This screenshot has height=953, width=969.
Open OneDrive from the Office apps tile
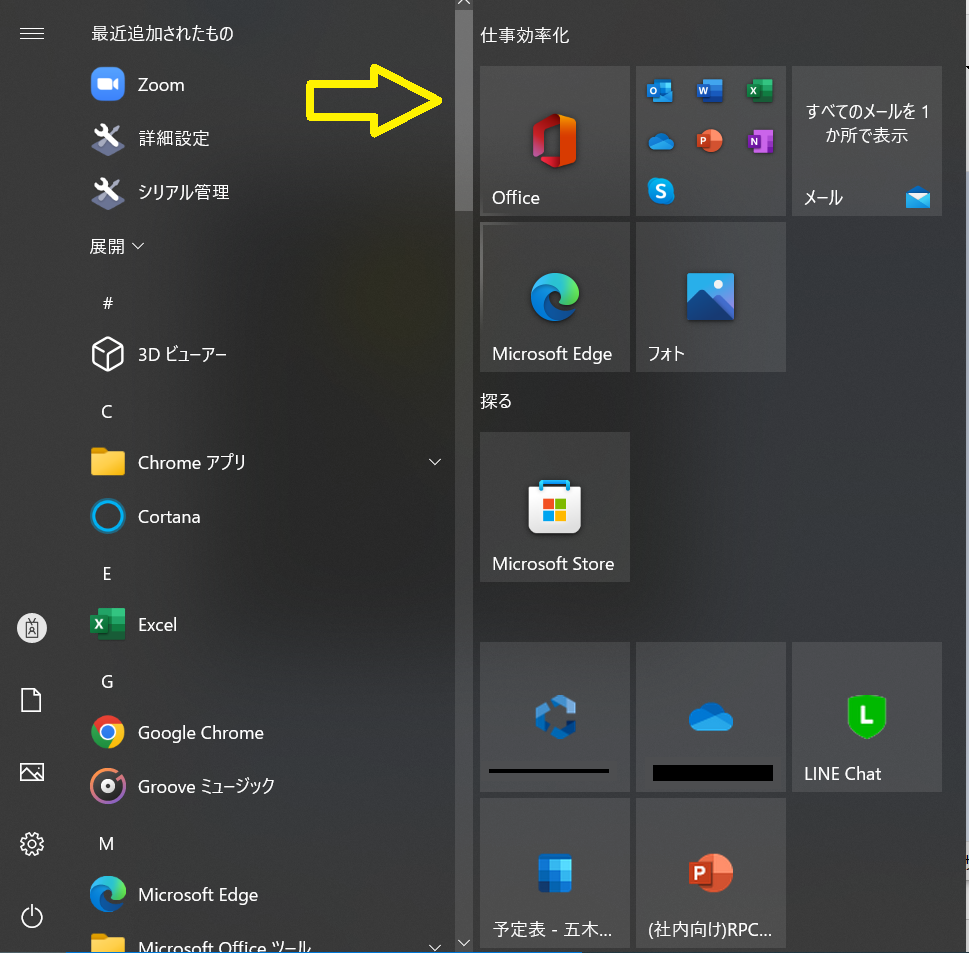tap(661, 142)
